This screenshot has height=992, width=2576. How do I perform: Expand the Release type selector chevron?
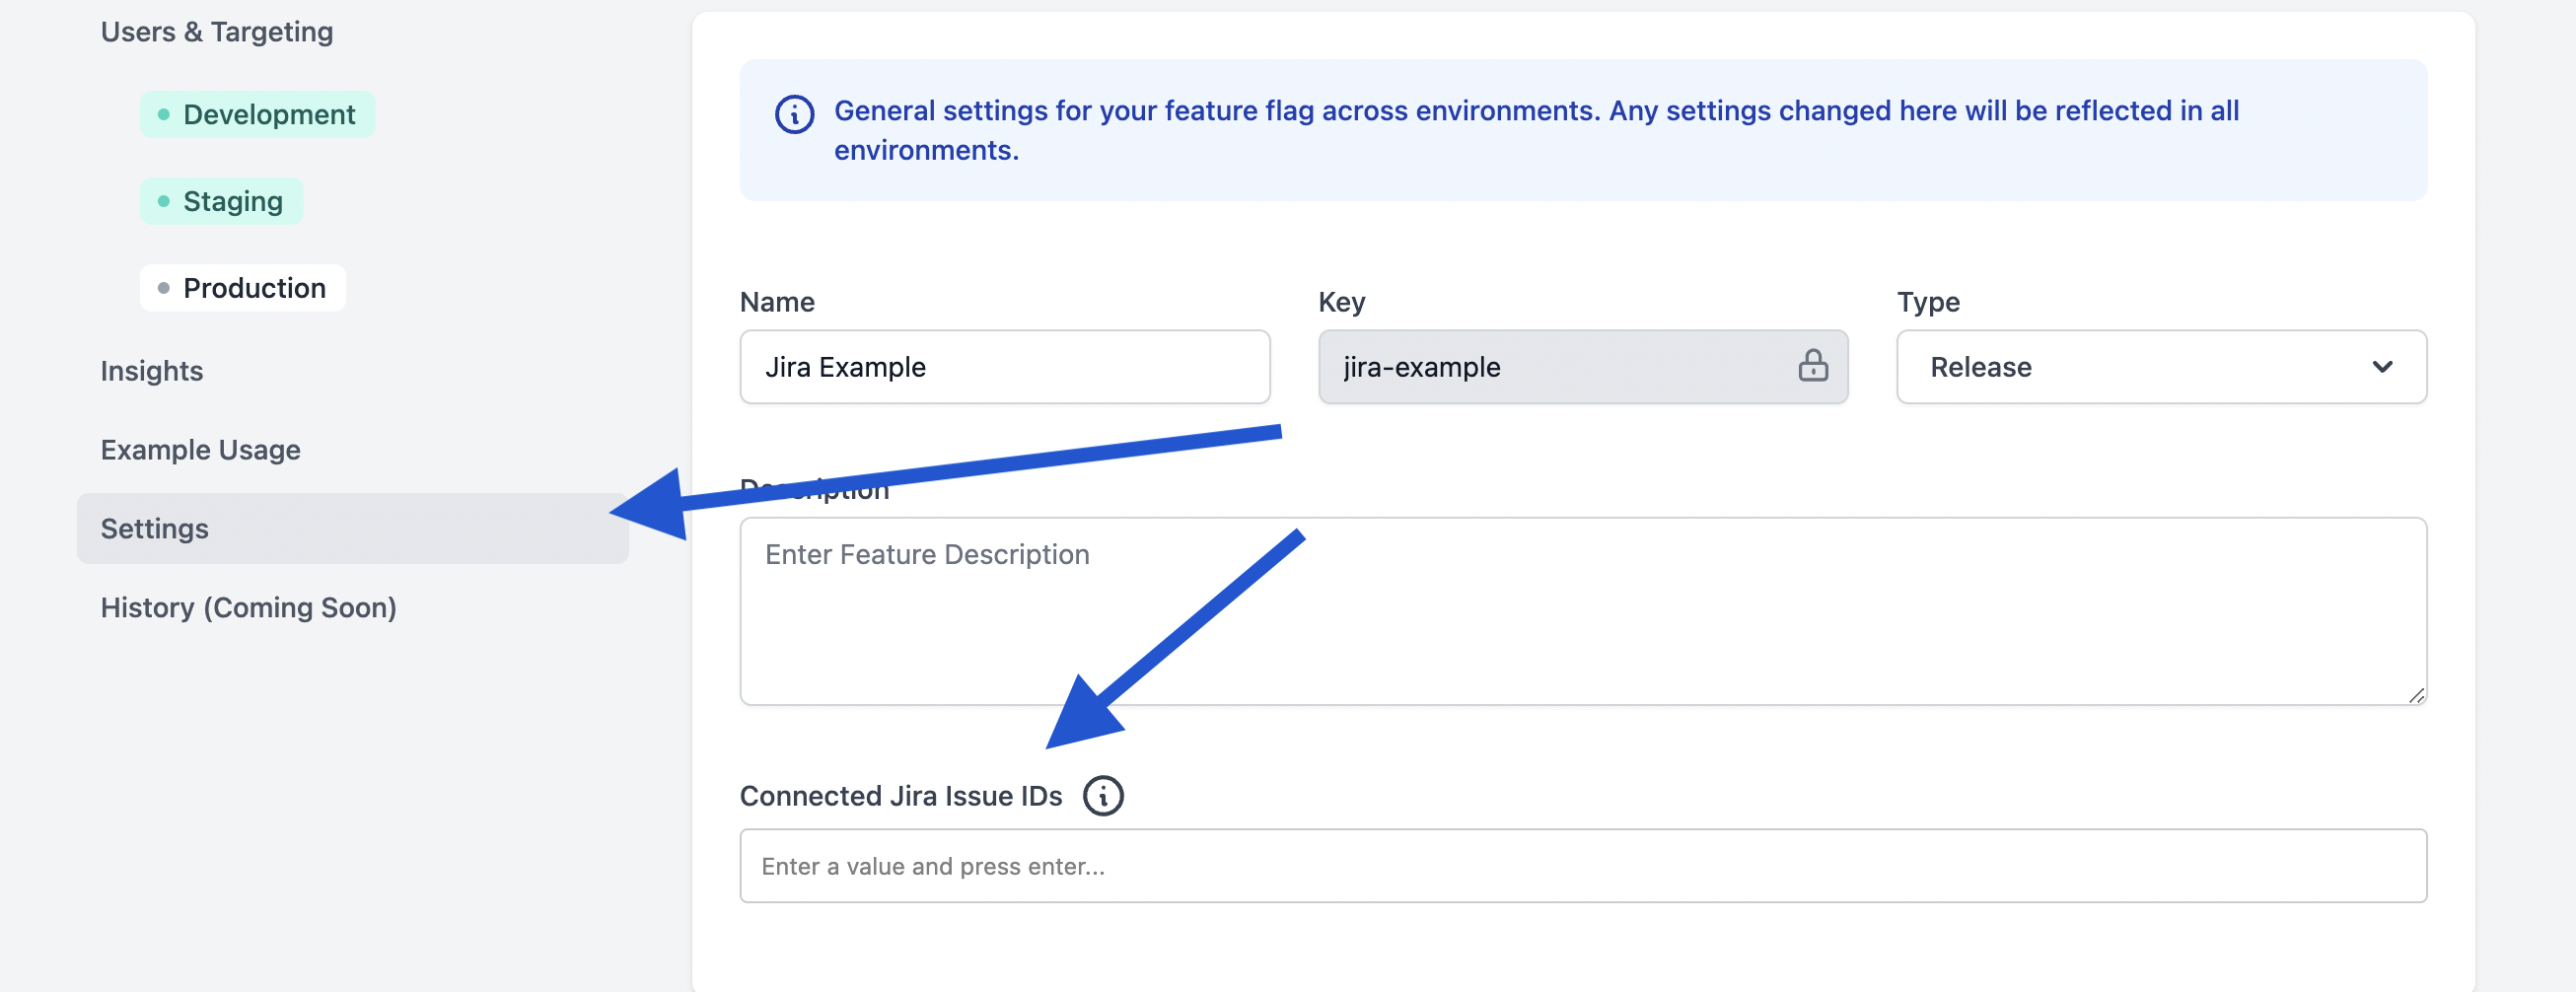point(2385,367)
